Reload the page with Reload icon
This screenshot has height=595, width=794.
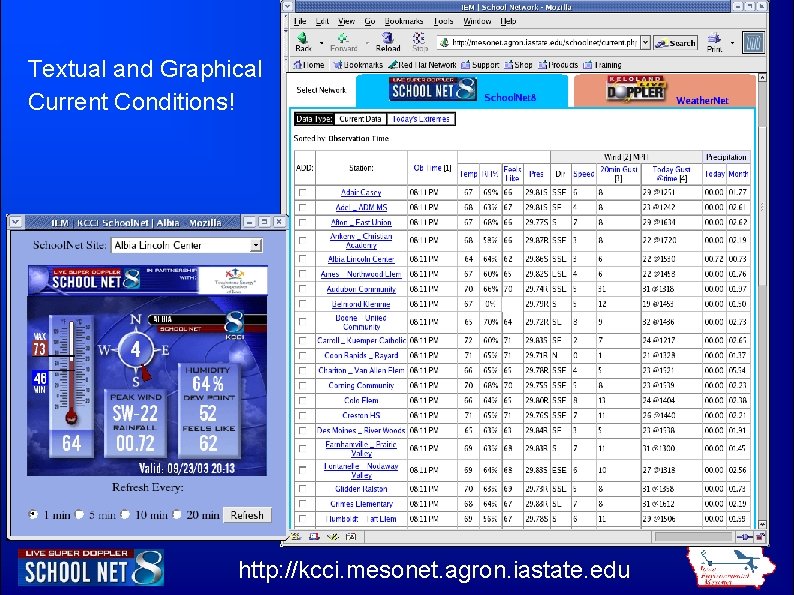[387, 38]
